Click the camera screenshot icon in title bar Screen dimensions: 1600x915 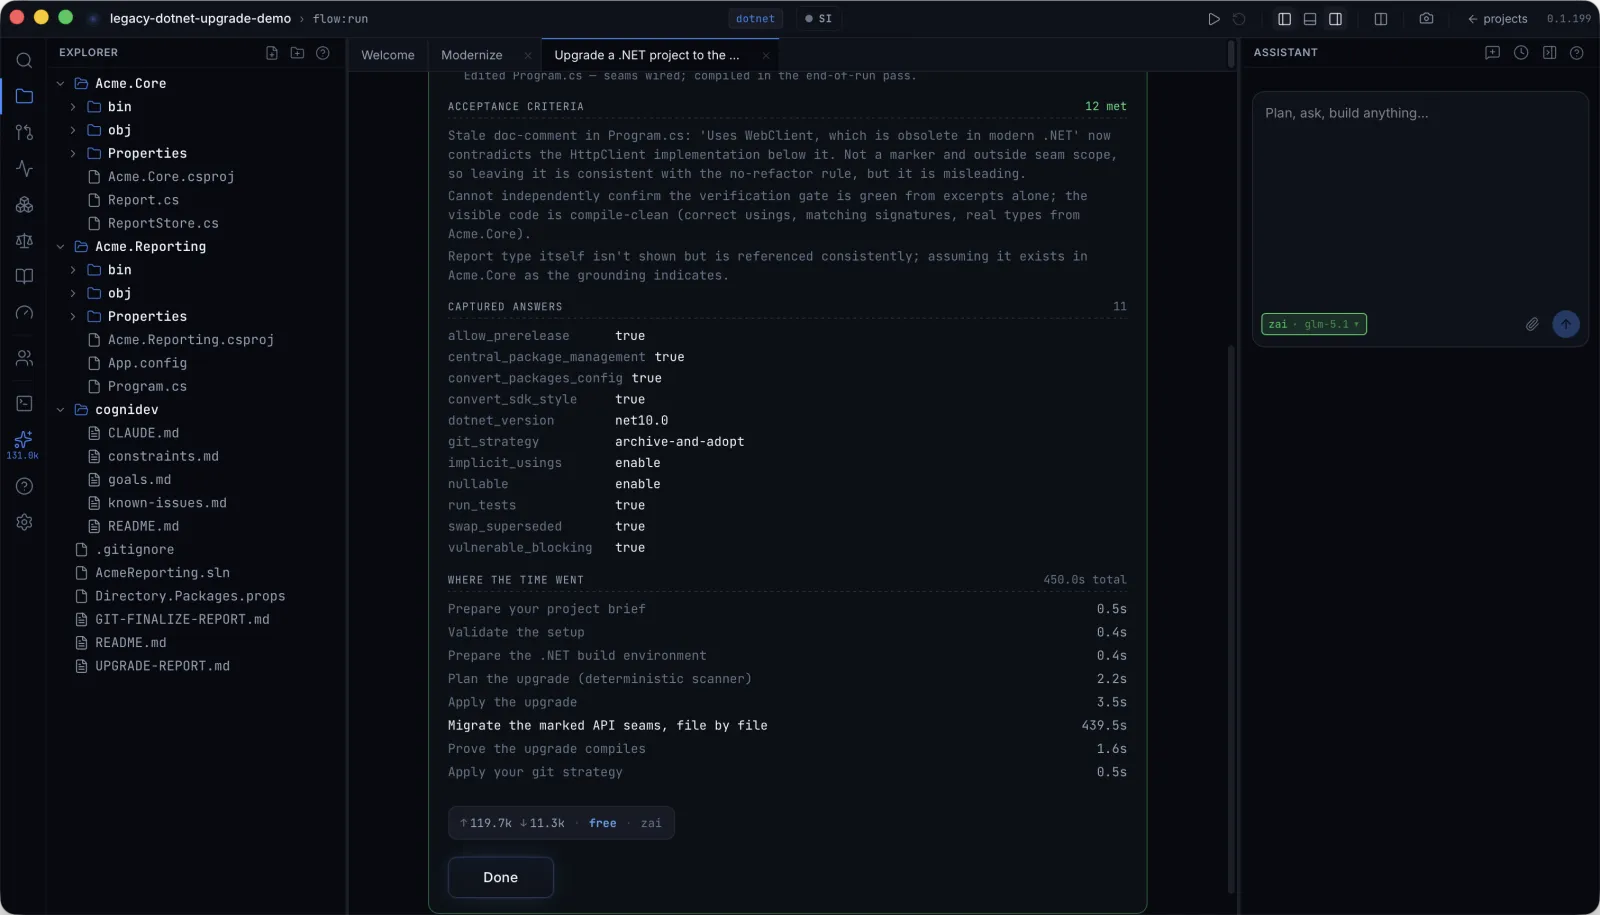click(1426, 19)
